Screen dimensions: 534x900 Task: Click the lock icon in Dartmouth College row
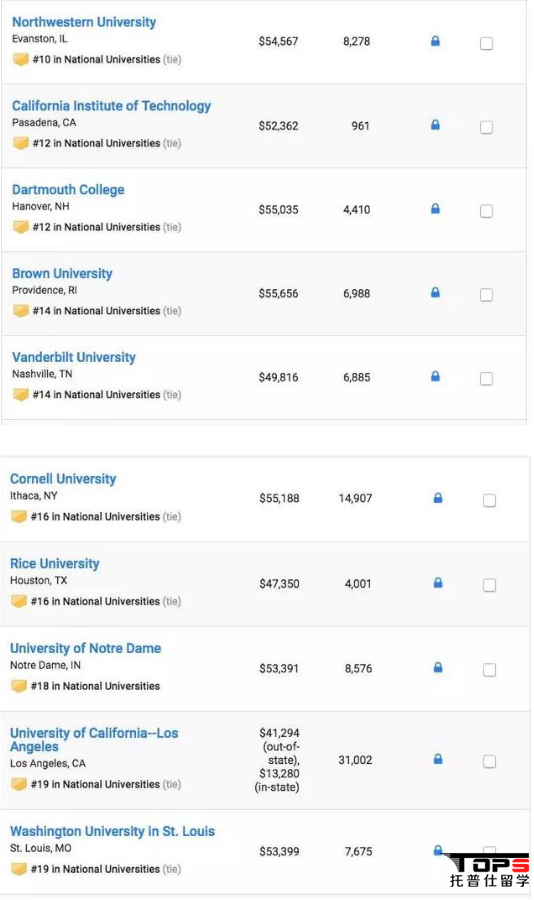pos(435,208)
